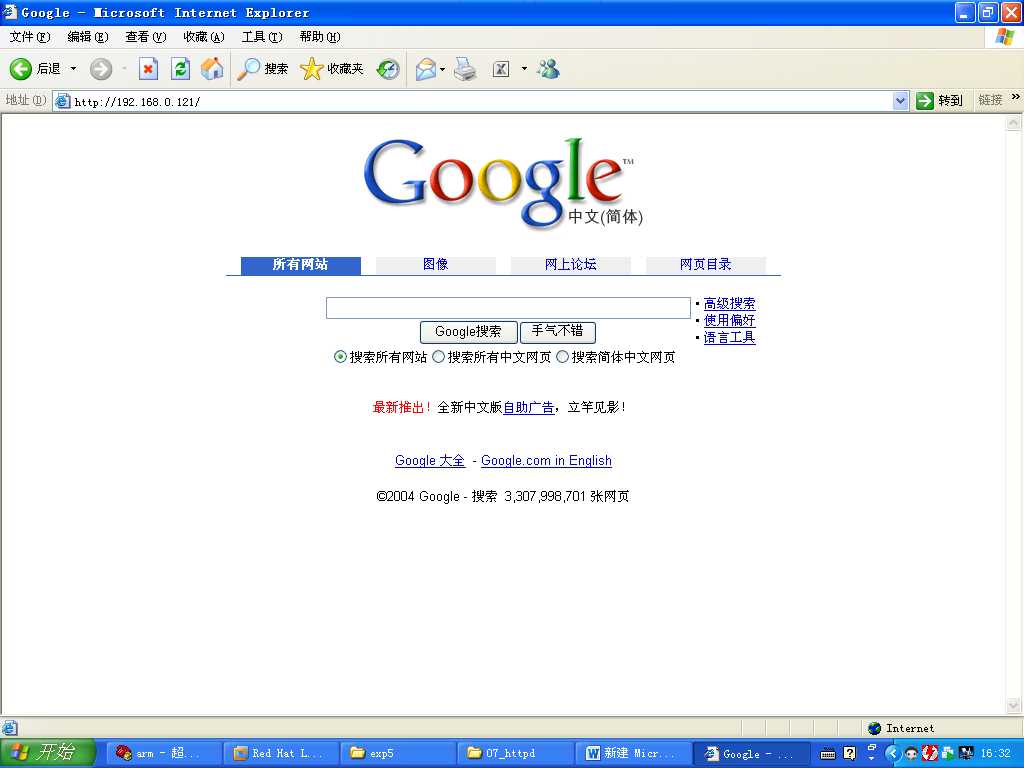Open the 收藏(A) menu

pyautogui.click(x=204, y=37)
